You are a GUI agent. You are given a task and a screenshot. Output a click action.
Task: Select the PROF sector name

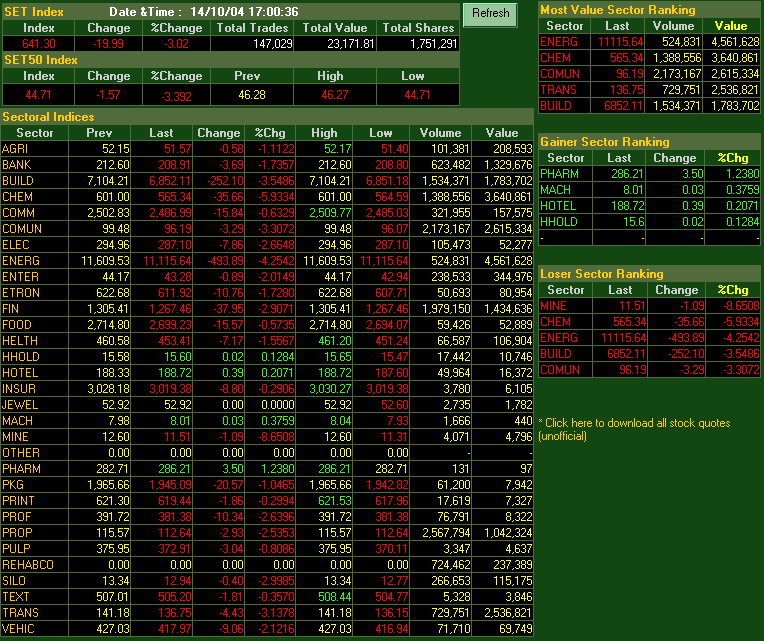17,517
